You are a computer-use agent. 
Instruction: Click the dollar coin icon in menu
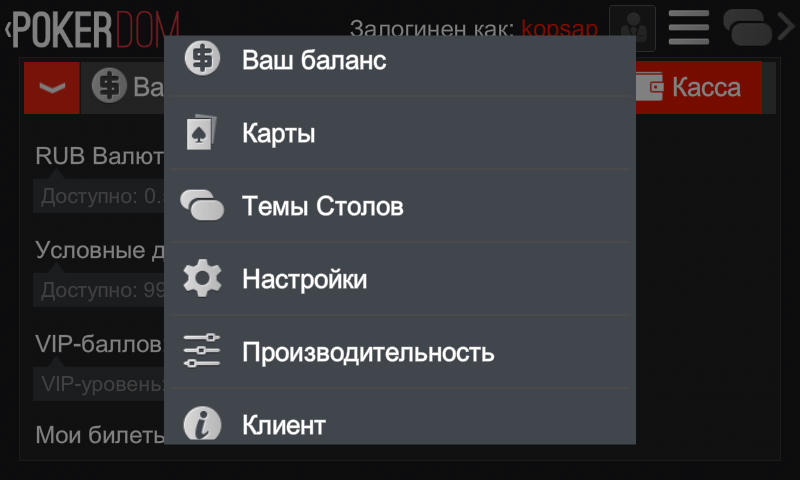[x=202, y=58]
